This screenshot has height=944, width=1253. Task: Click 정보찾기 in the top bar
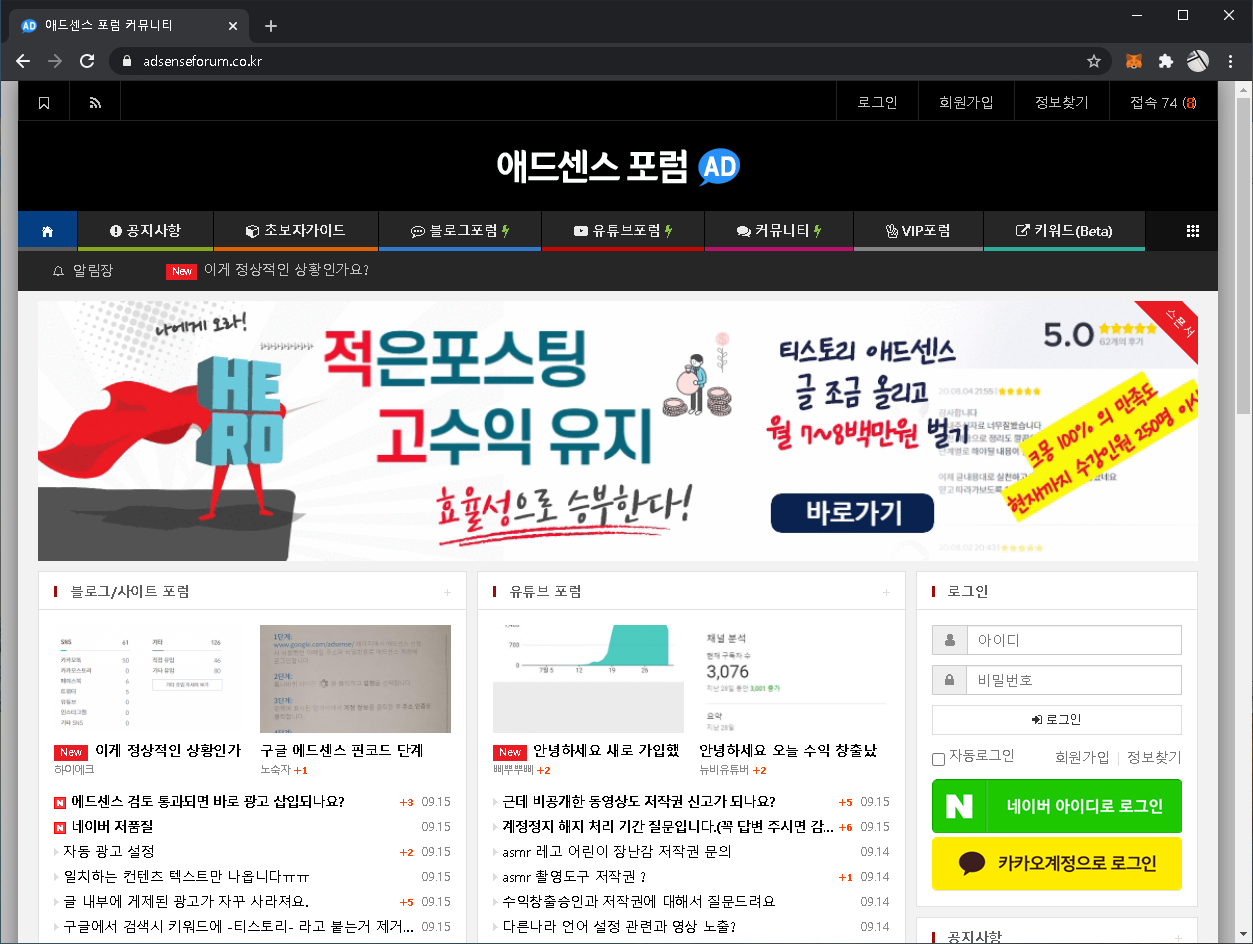1061,102
